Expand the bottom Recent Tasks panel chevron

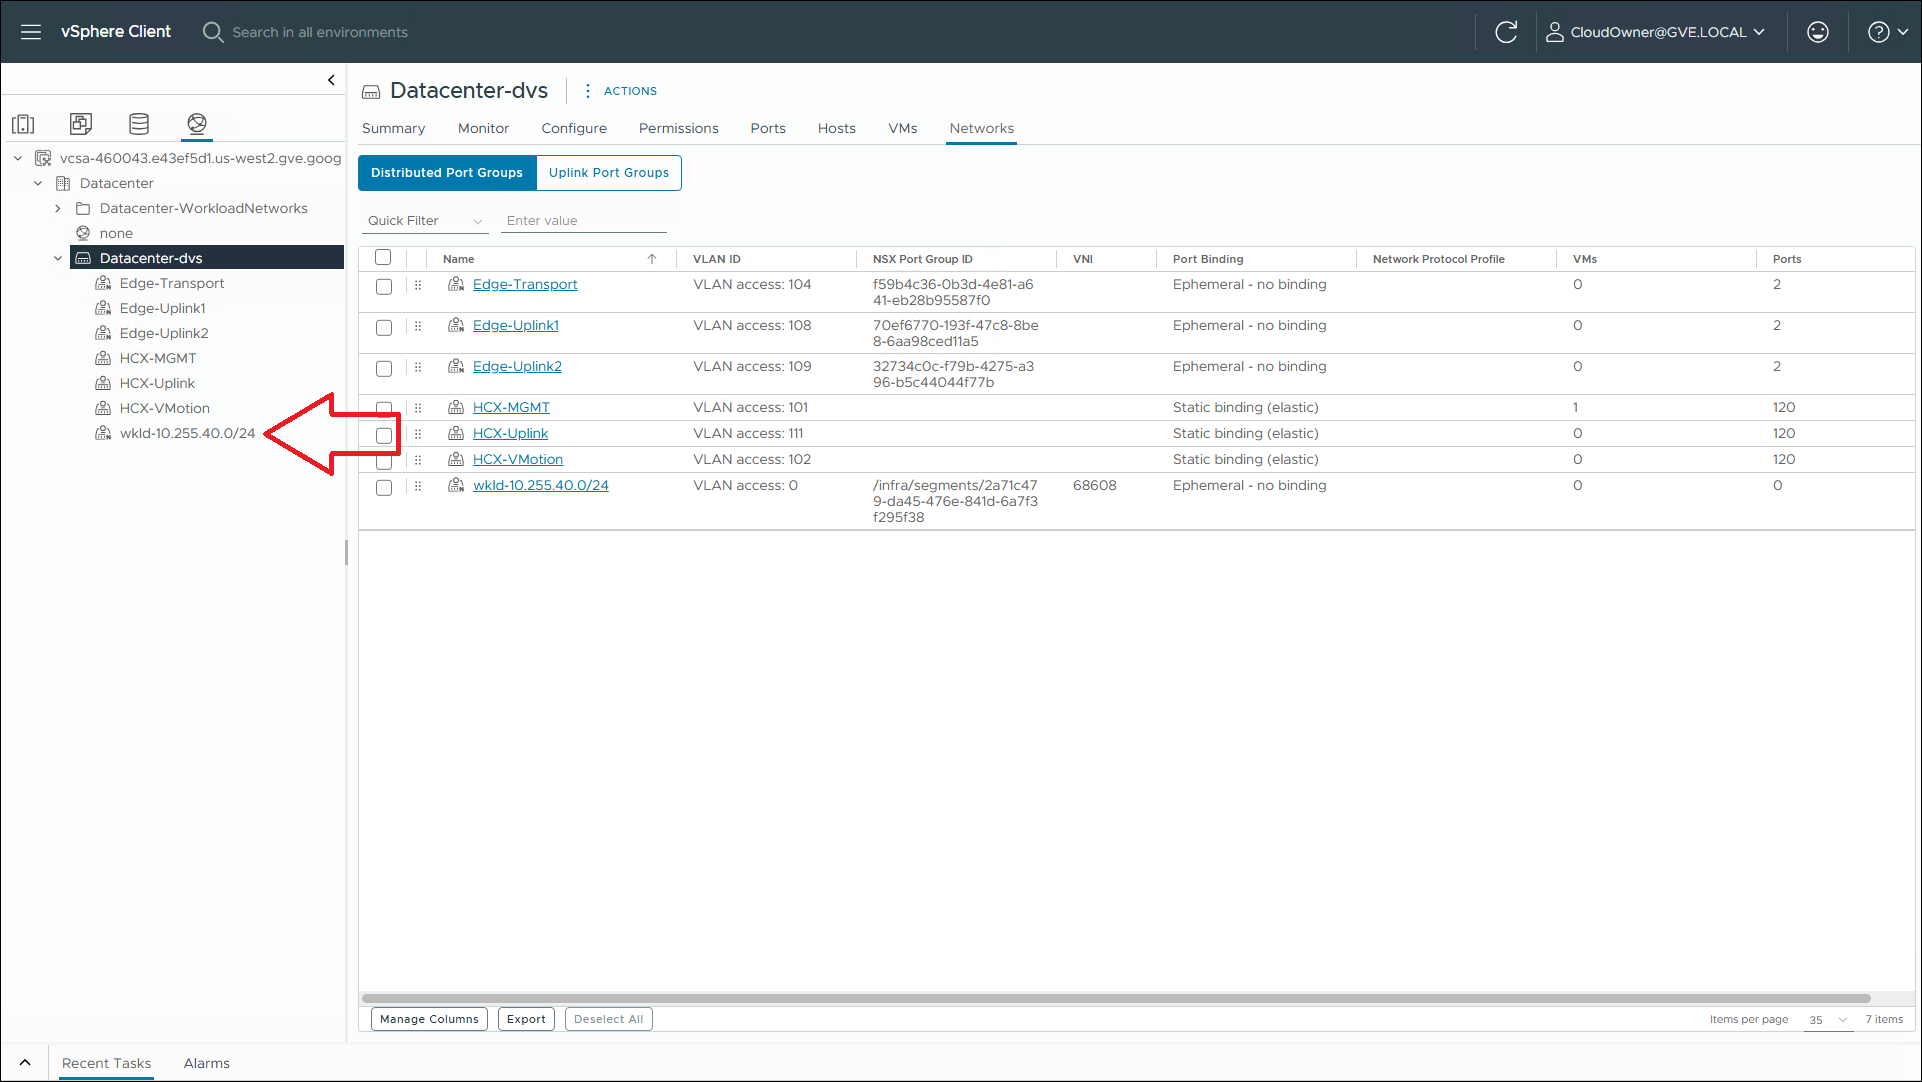25,1063
